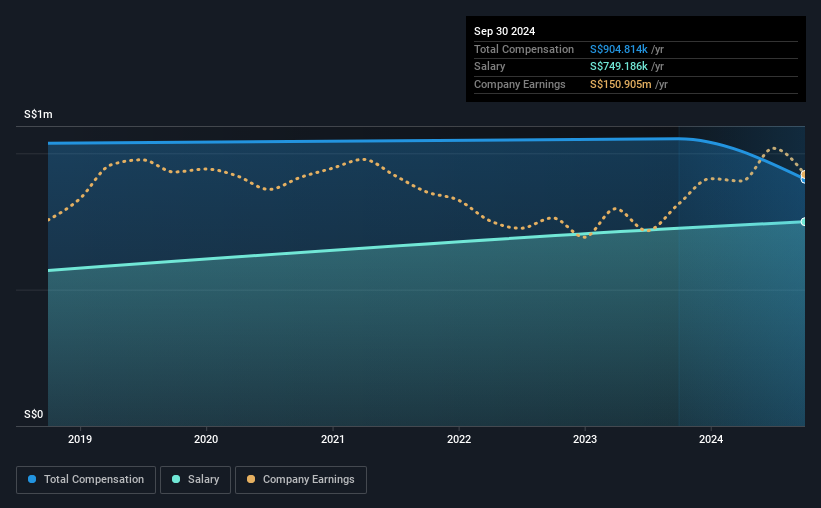Click the S$0 y-axis label

coord(34,414)
